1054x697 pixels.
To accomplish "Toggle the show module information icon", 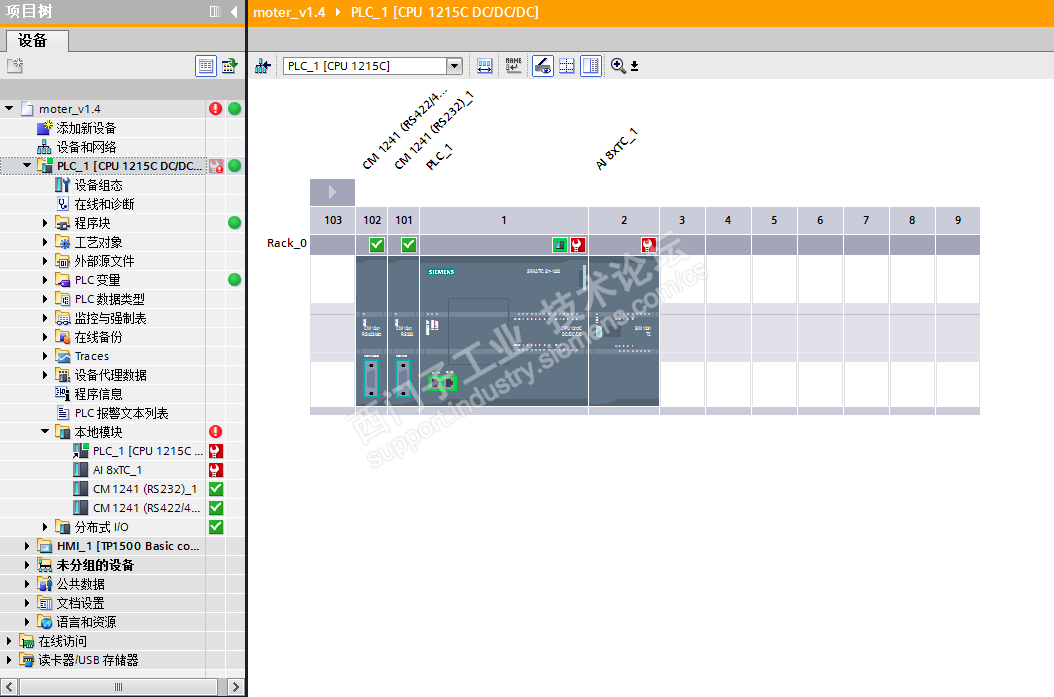I will [542, 66].
